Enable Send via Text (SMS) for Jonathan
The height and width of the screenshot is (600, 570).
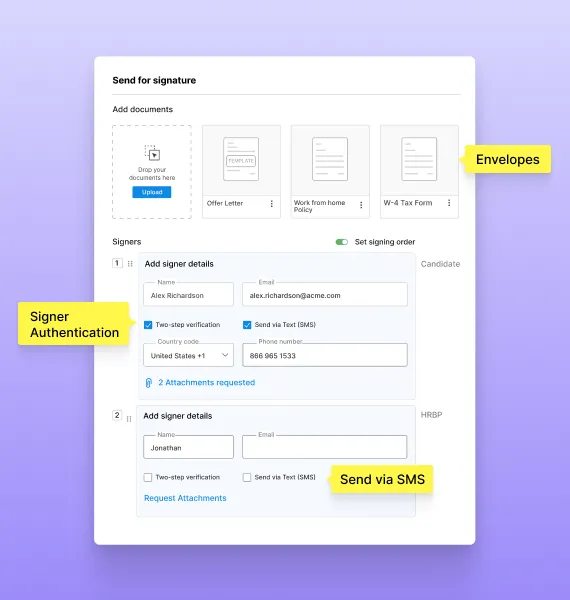[x=247, y=478]
